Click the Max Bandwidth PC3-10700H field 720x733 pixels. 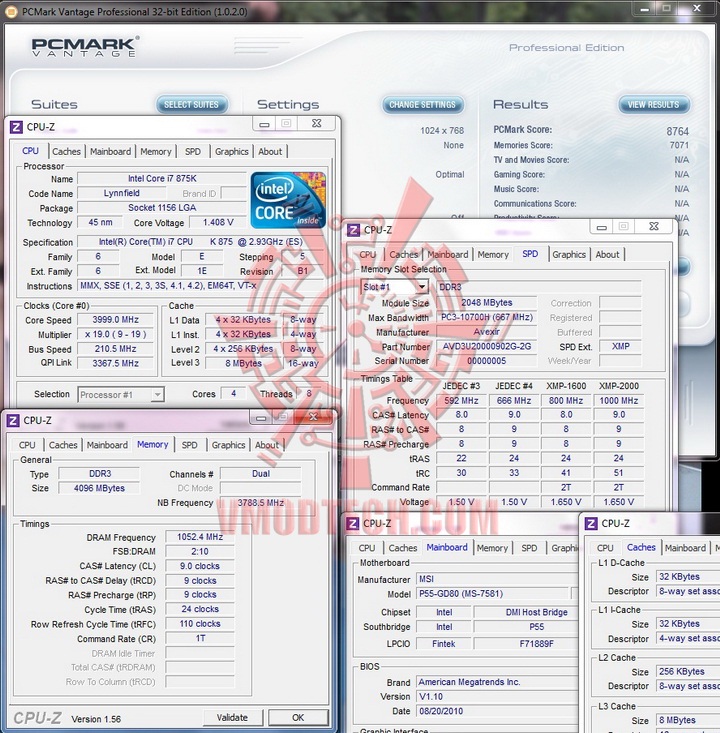pyautogui.click(x=486, y=317)
